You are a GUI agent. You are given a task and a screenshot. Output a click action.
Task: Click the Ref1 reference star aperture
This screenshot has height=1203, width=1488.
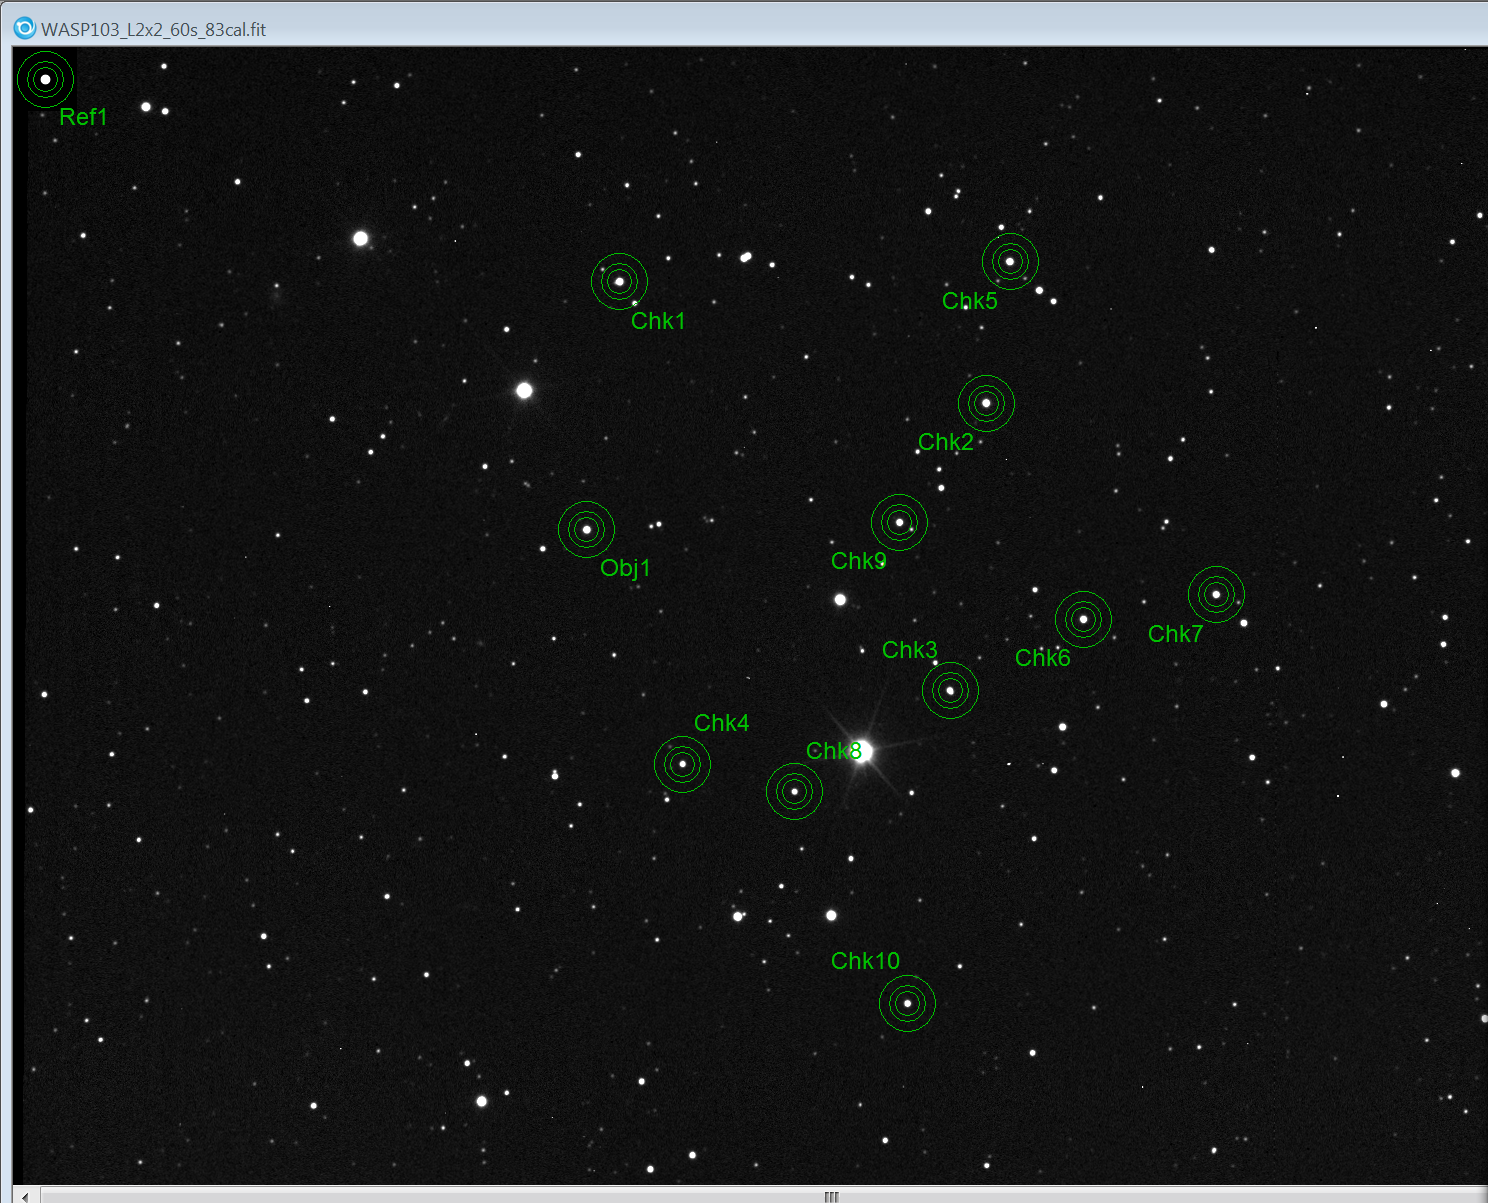pos(45,79)
